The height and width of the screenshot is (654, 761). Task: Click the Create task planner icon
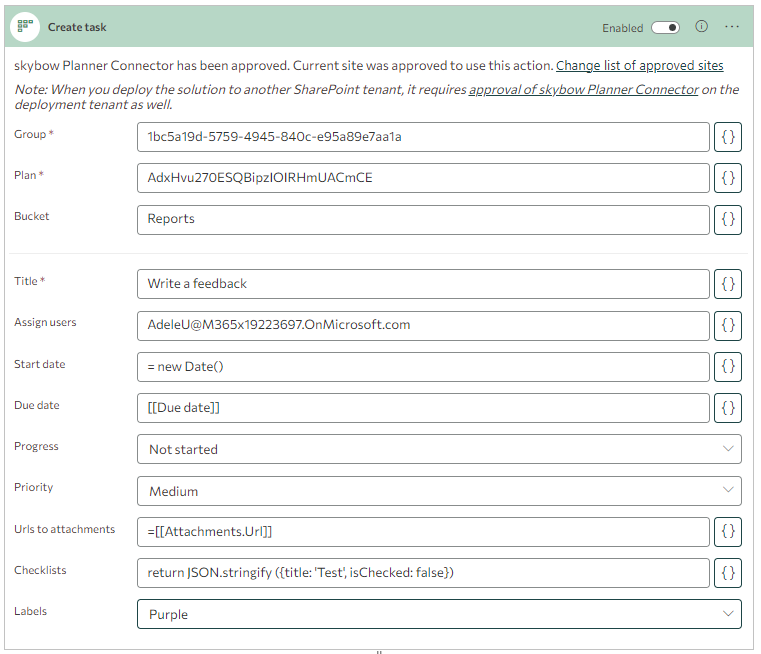(x=25, y=27)
